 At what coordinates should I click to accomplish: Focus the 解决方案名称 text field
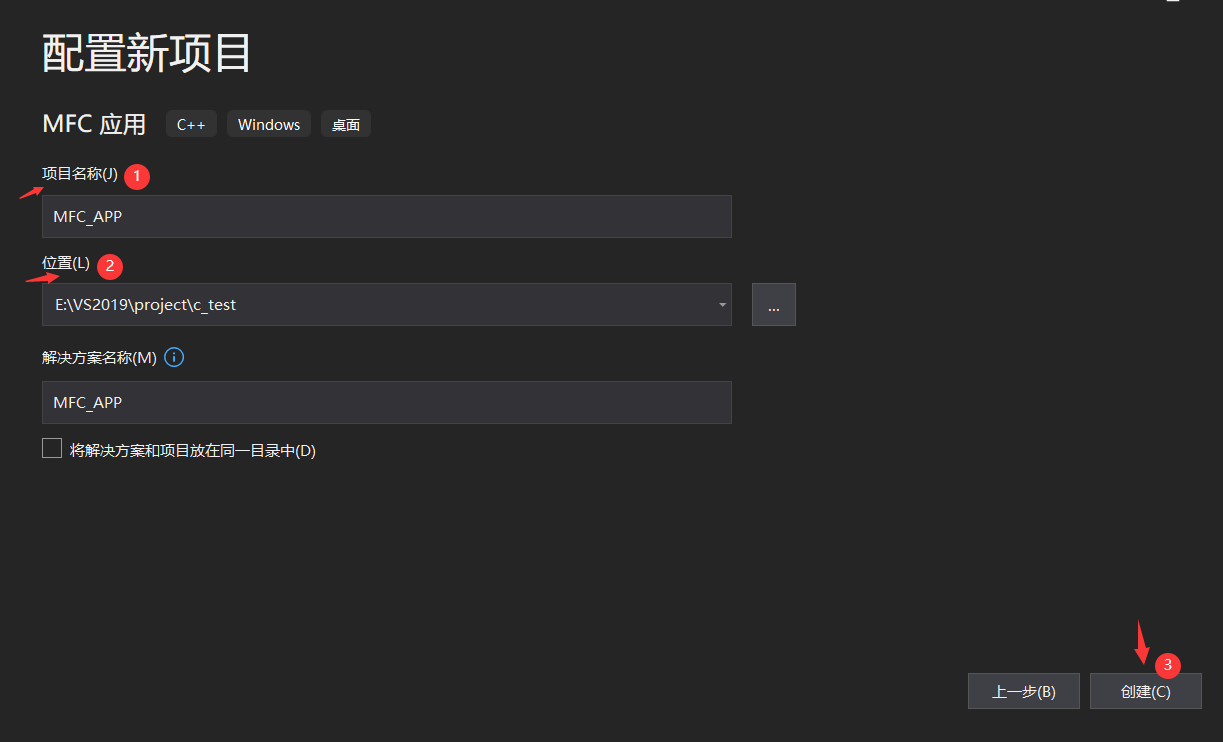point(386,402)
